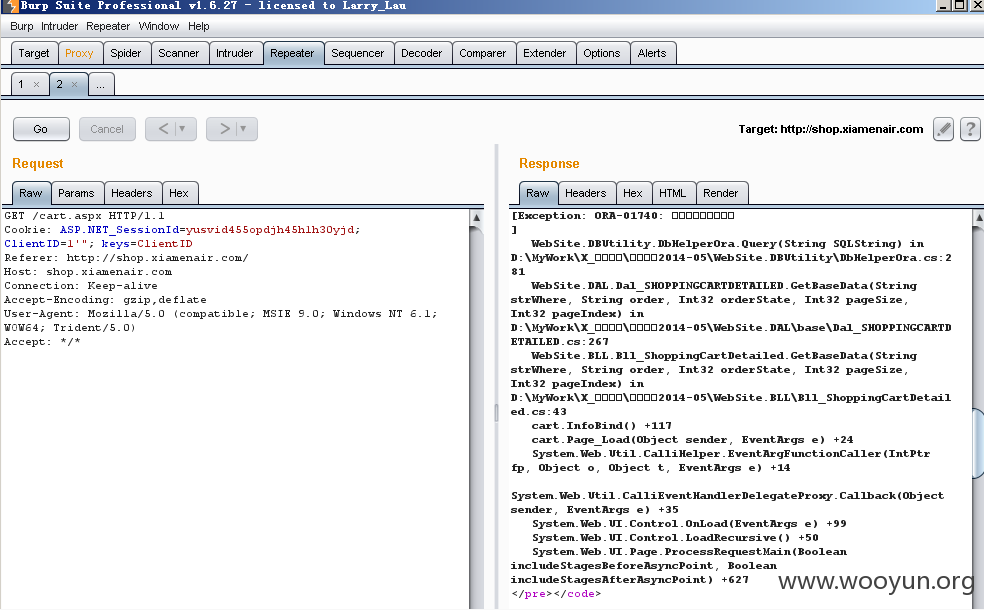Open the Intruder menu in menu bar
984x610 pixels.
[x=60, y=26]
